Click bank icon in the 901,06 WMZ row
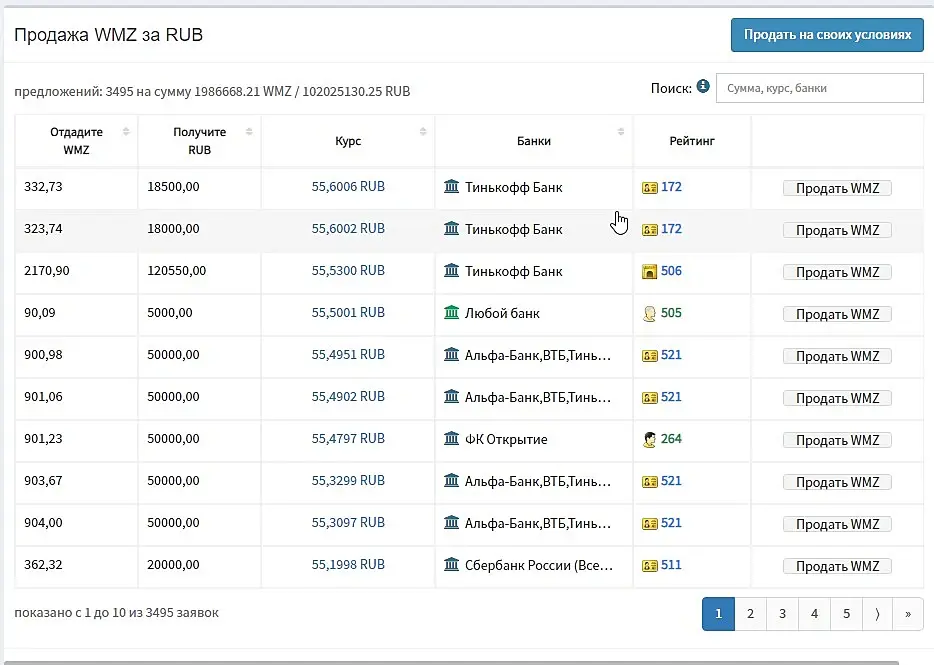 452,396
